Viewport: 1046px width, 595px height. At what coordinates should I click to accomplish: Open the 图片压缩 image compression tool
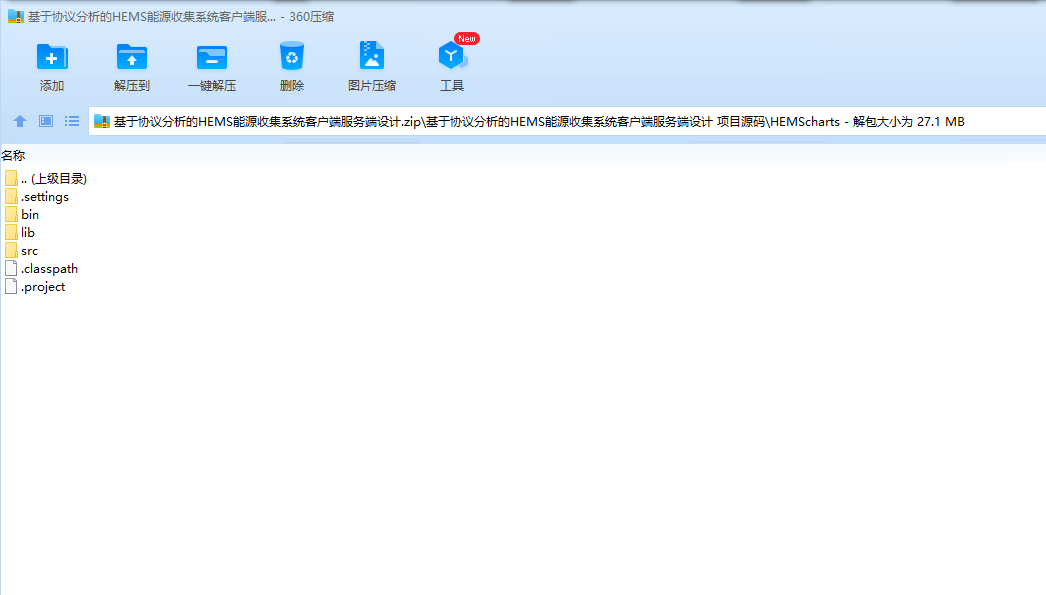372,55
